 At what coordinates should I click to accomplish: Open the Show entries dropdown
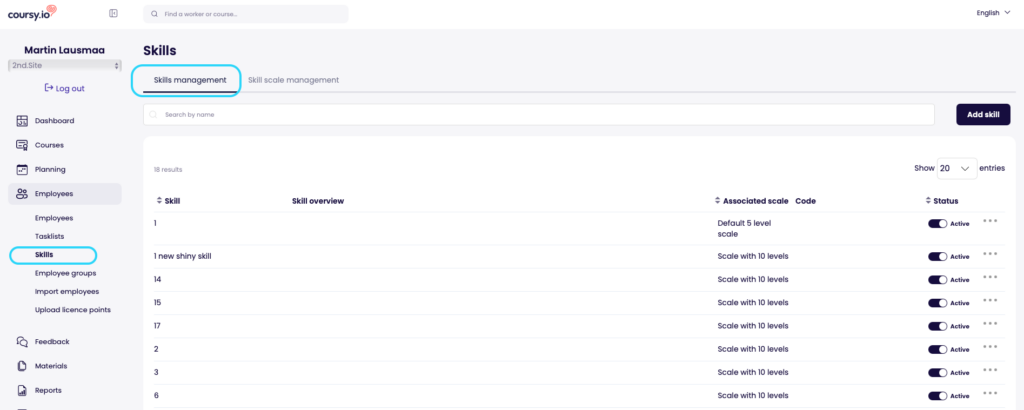(957, 169)
